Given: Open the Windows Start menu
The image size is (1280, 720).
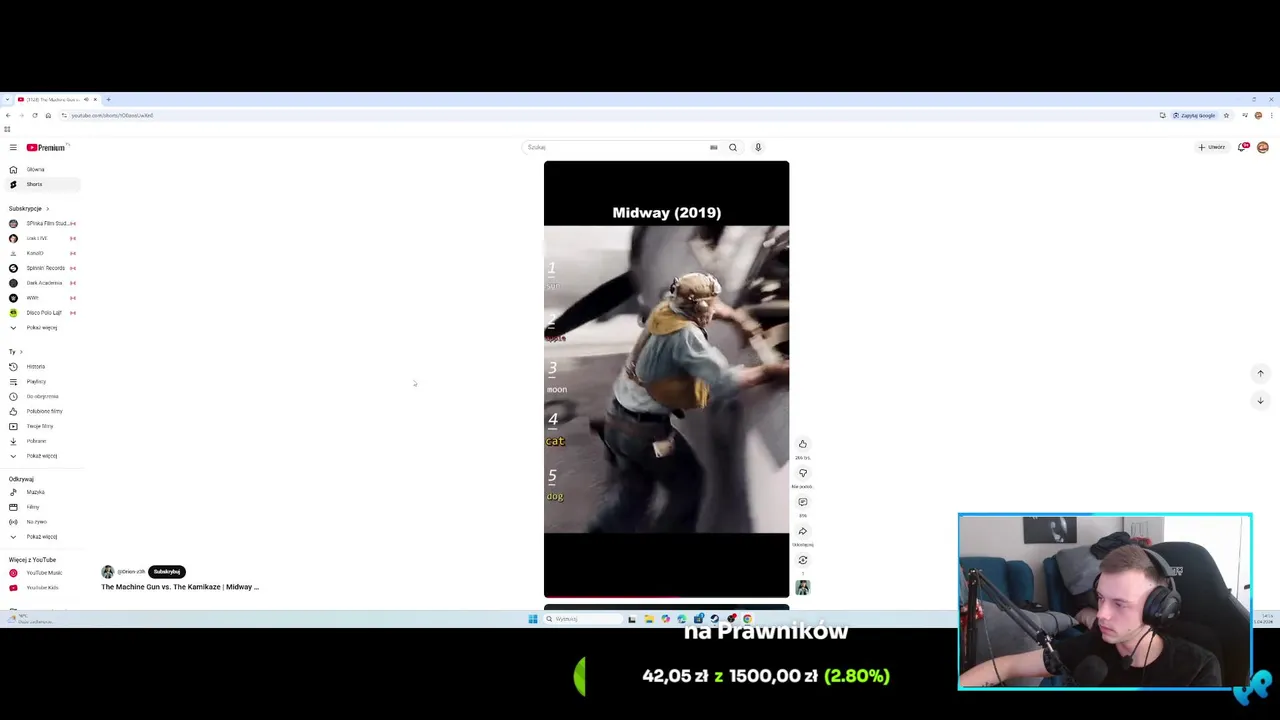Looking at the screenshot, I should [533, 619].
